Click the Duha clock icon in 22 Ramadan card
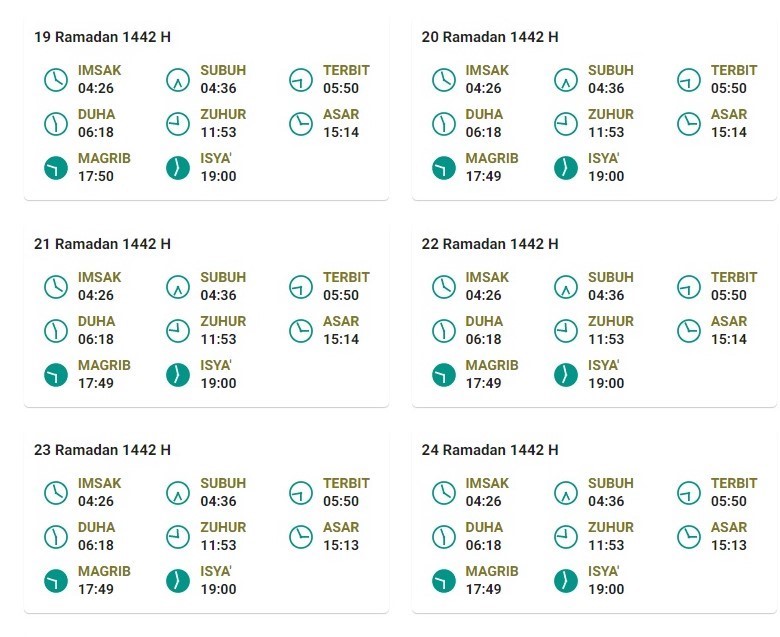The height and width of the screenshot is (637, 780). [x=444, y=330]
